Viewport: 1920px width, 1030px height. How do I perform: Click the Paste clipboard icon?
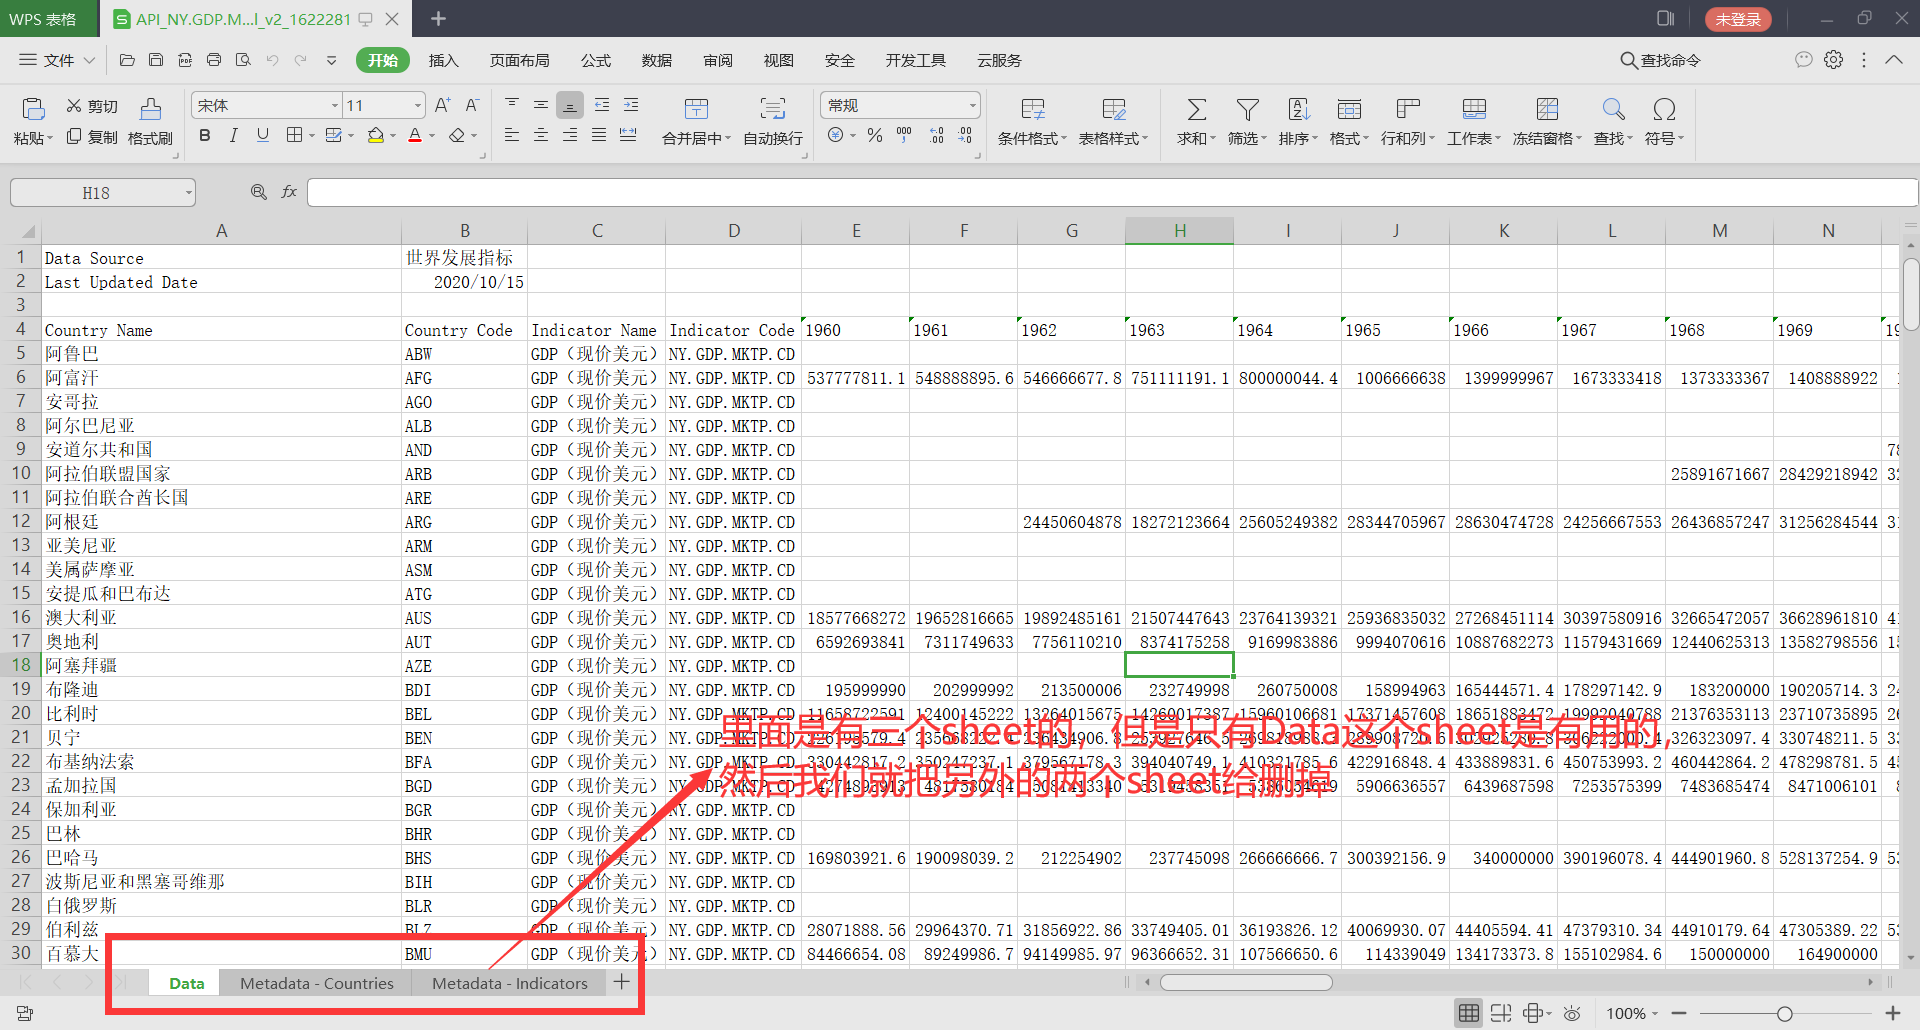(33, 108)
